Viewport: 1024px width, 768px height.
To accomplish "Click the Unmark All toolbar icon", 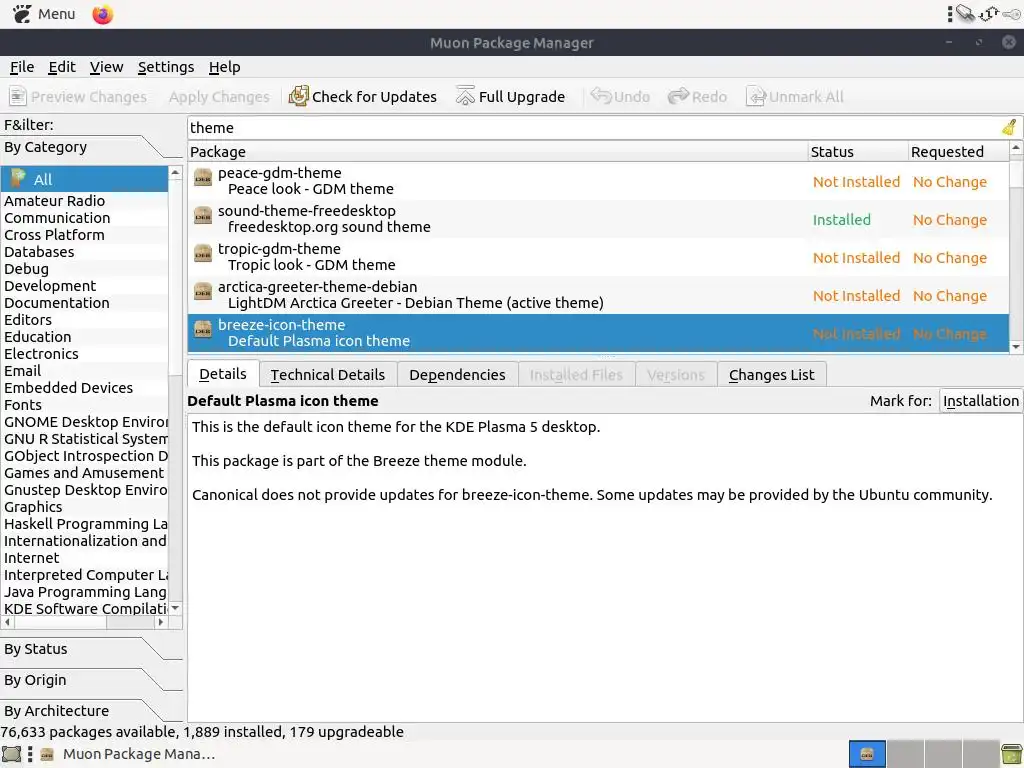I will [x=756, y=97].
